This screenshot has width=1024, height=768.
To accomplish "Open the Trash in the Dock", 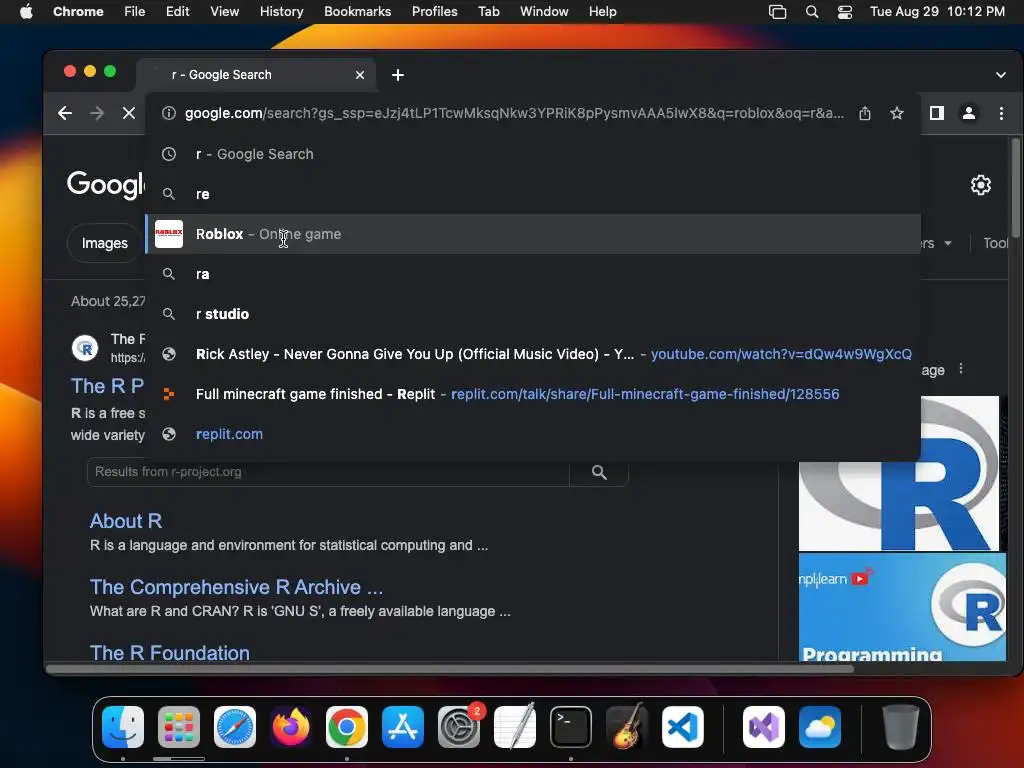I will (901, 727).
